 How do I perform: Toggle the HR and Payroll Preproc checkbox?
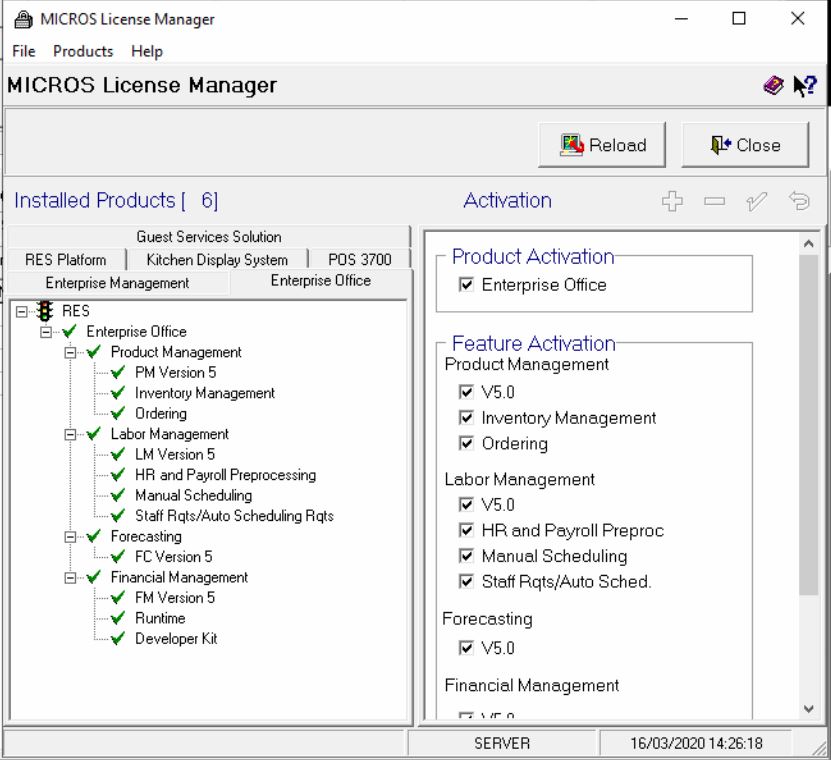[x=466, y=531]
